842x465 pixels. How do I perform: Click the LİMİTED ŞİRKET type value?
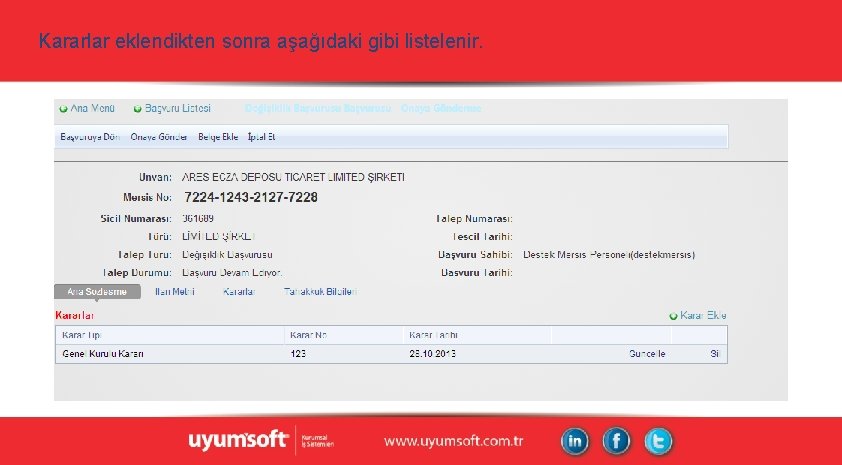click(x=218, y=237)
